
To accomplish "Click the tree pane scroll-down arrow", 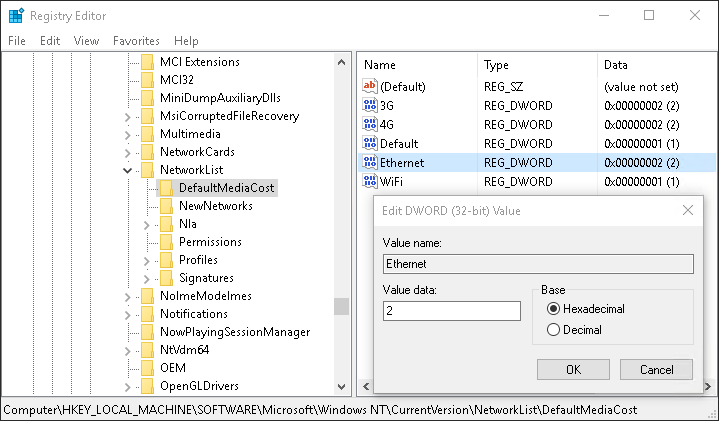I will [341, 387].
